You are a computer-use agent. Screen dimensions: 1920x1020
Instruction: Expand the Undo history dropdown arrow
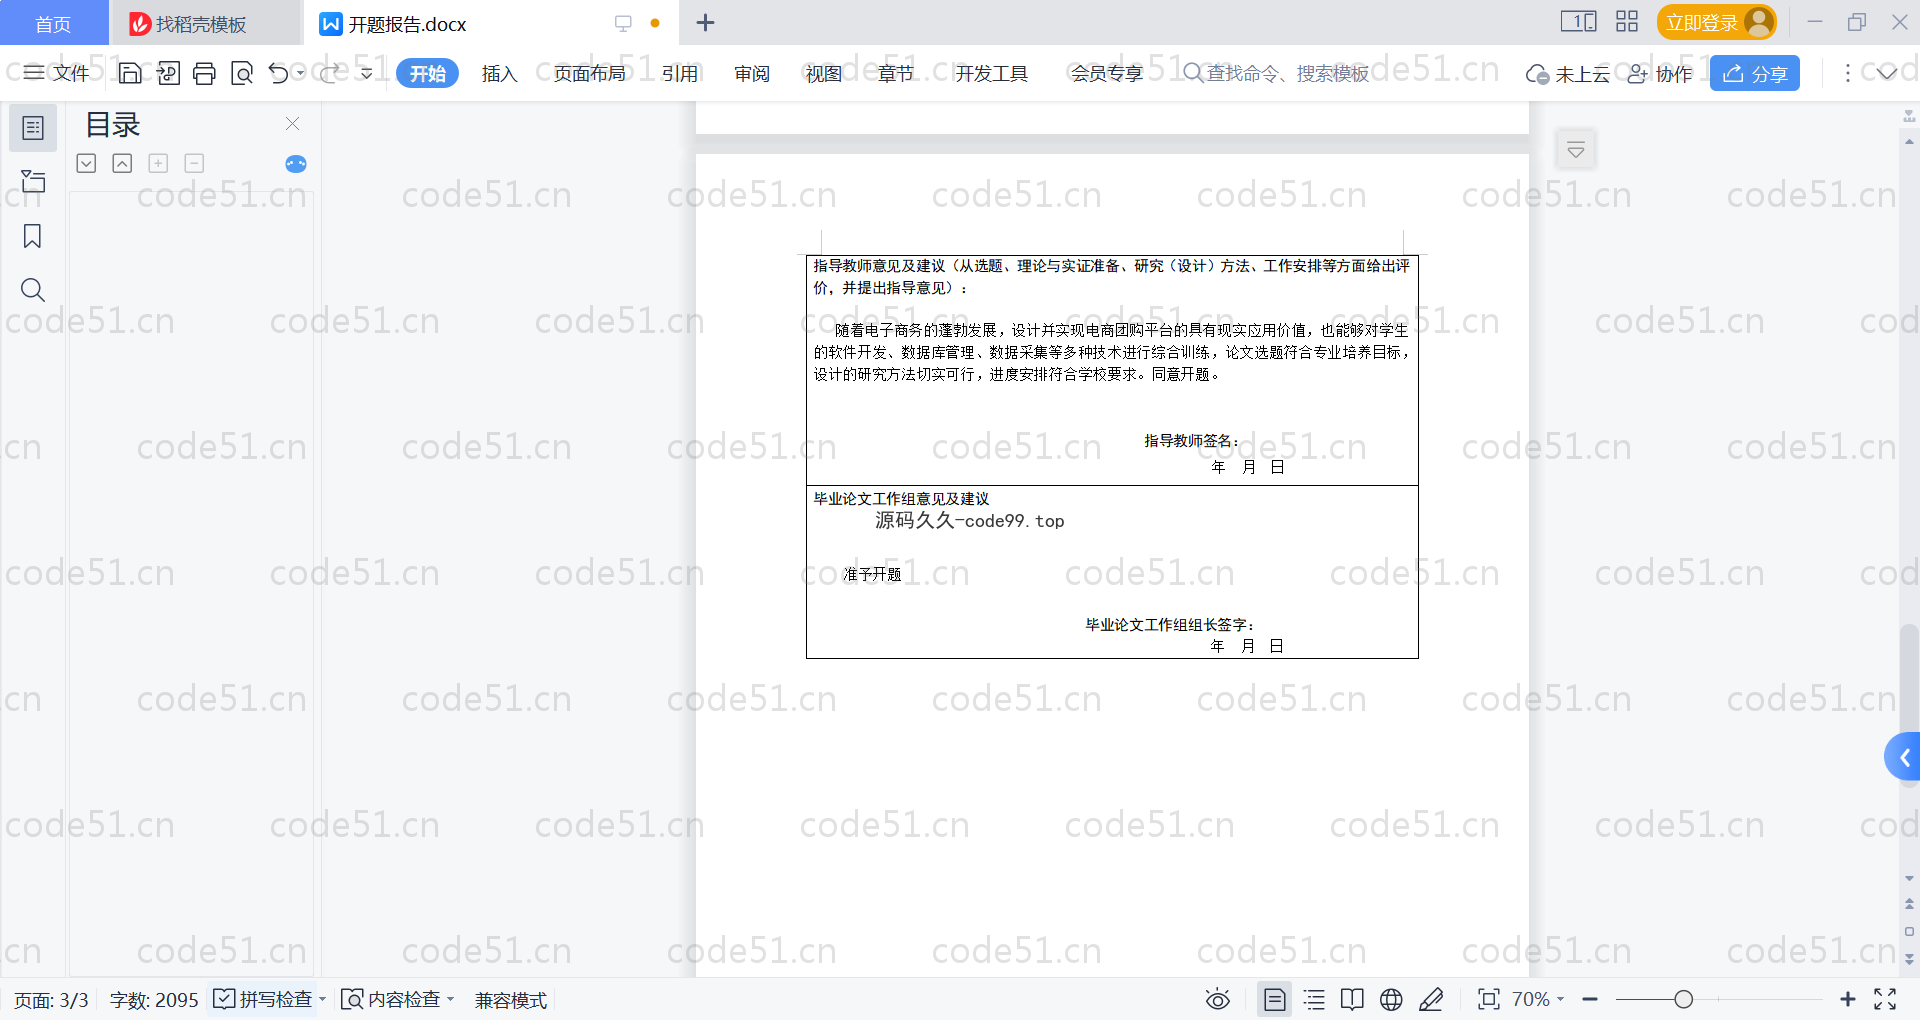[300, 73]
